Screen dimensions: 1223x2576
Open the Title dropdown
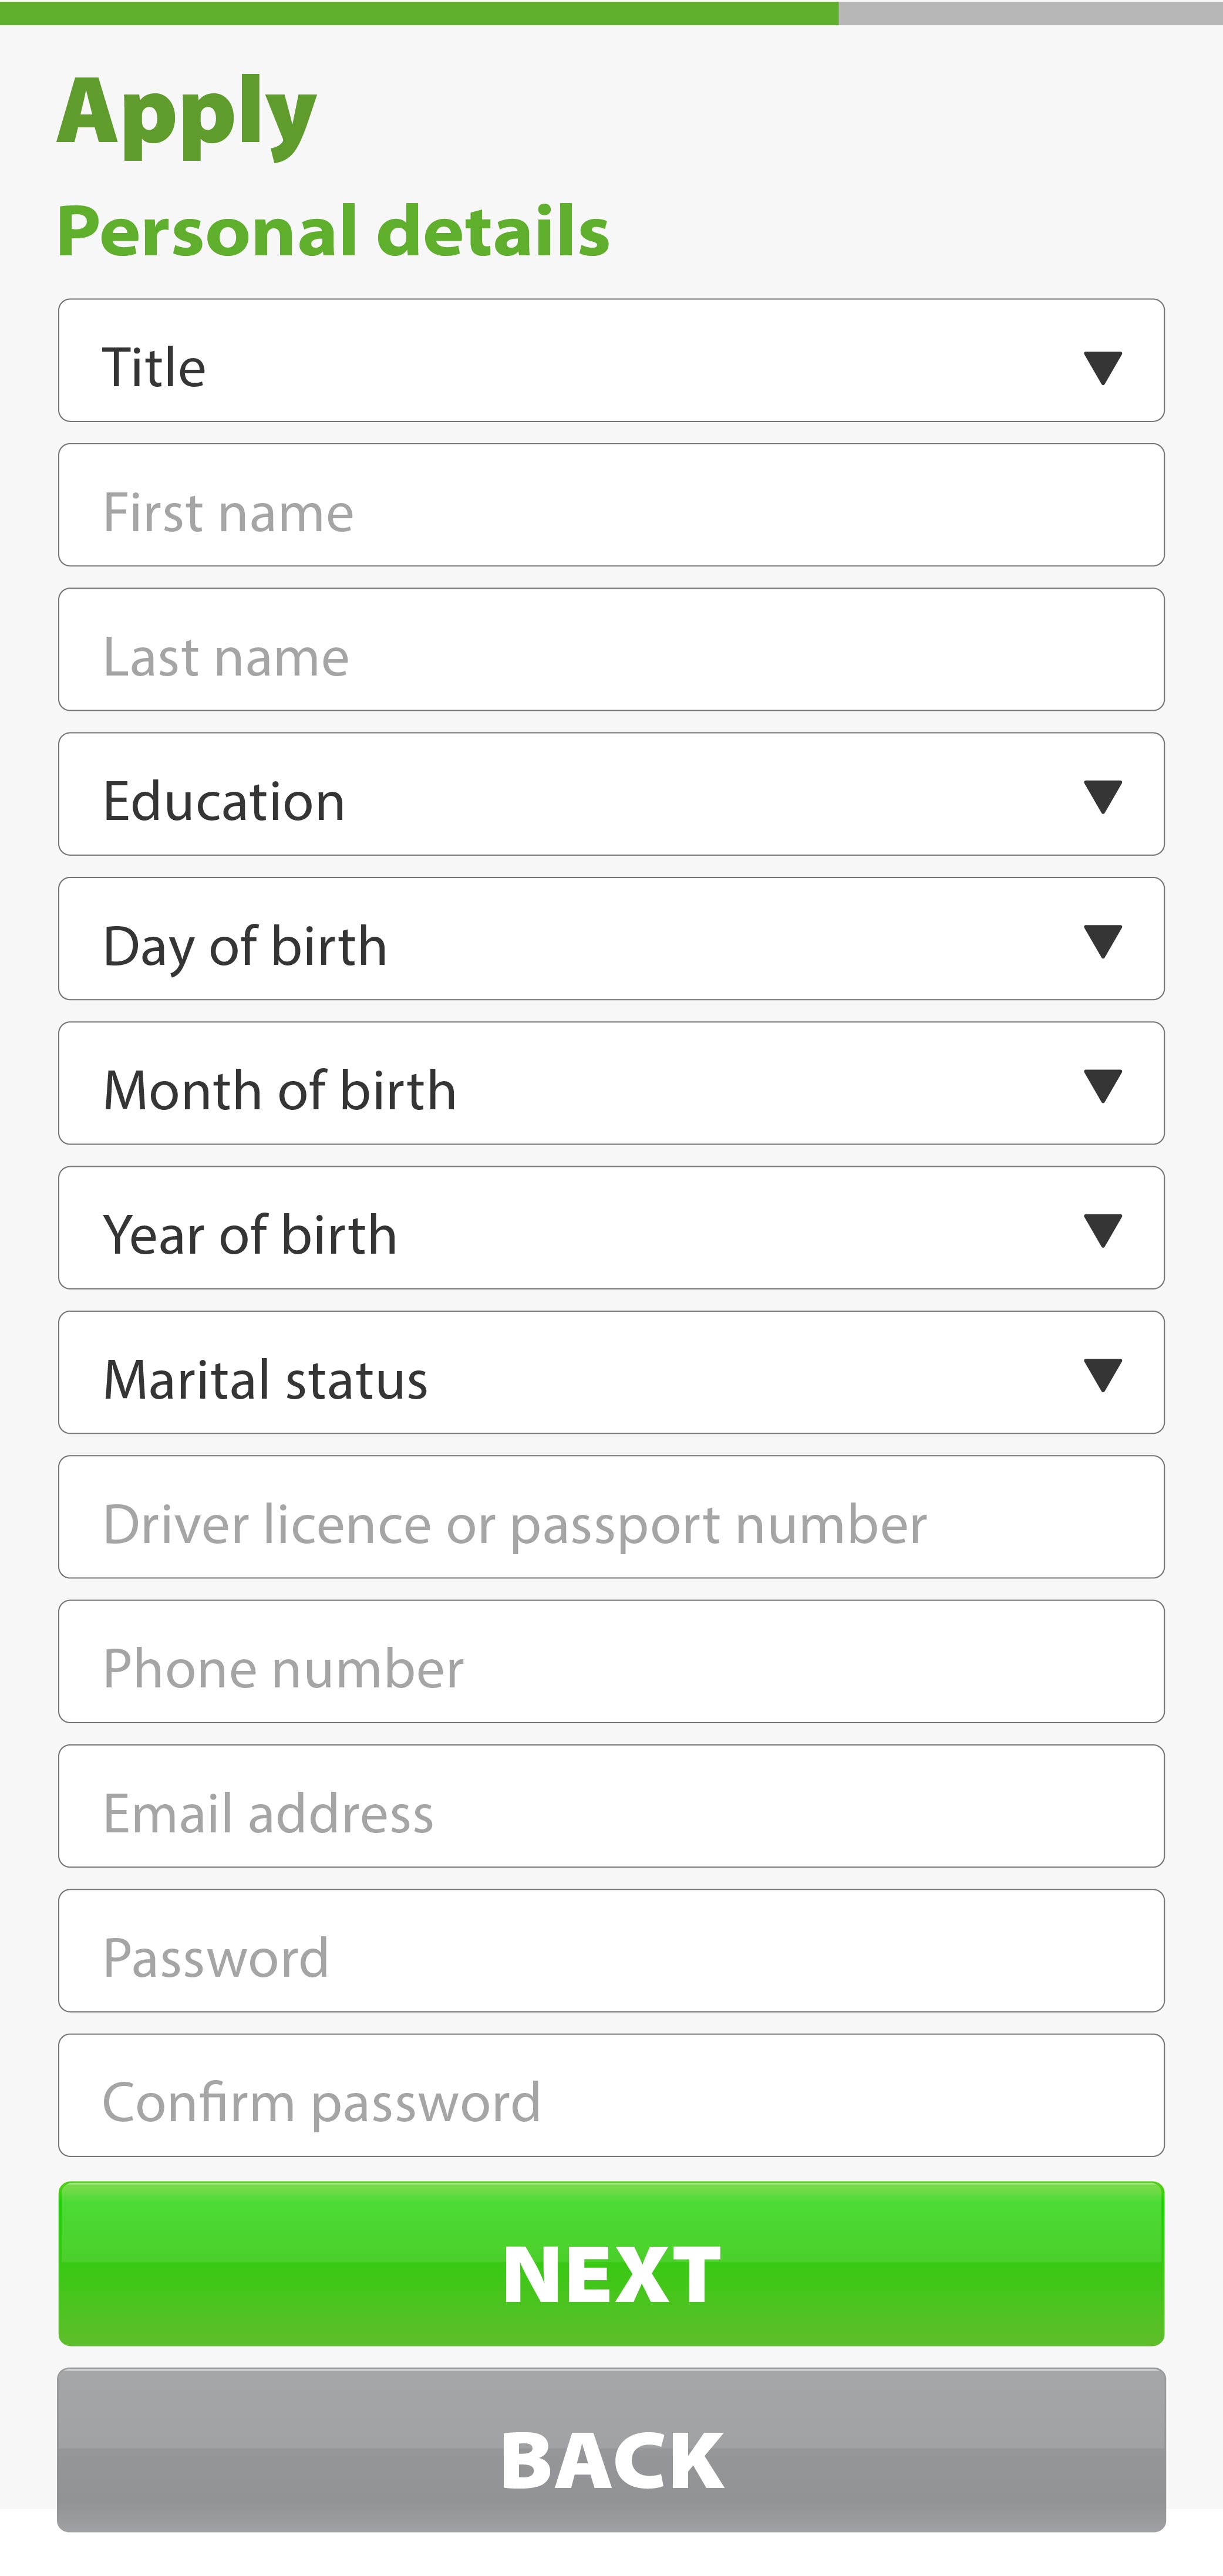click(611, 360)
